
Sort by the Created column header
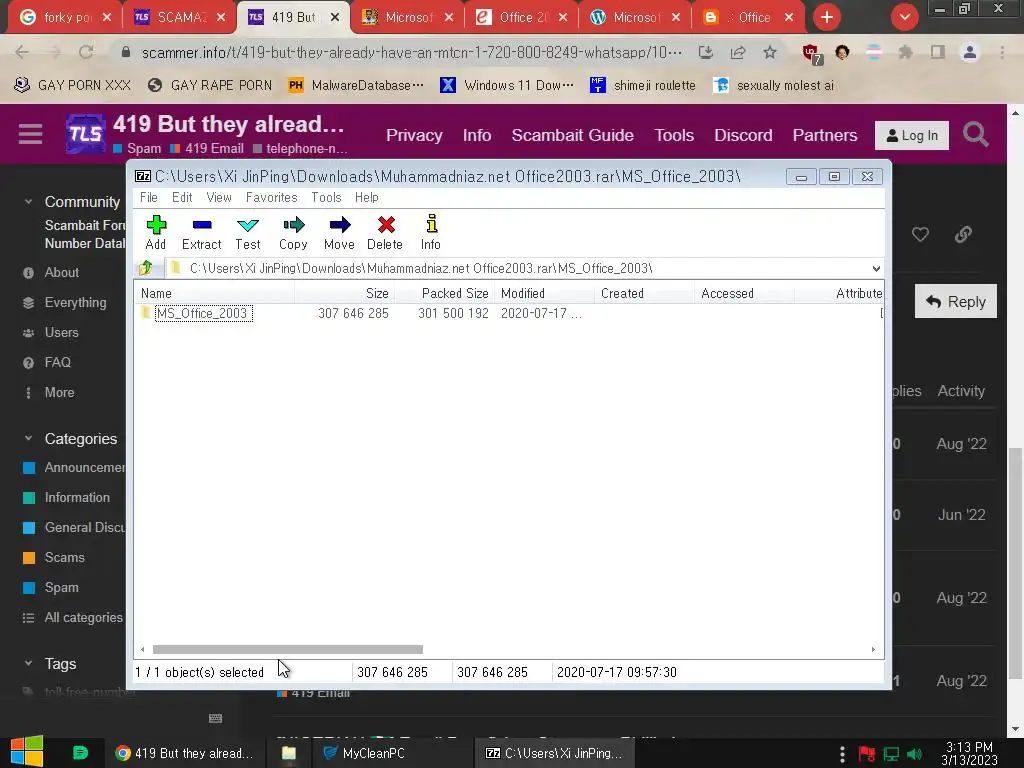coord(644,293)
